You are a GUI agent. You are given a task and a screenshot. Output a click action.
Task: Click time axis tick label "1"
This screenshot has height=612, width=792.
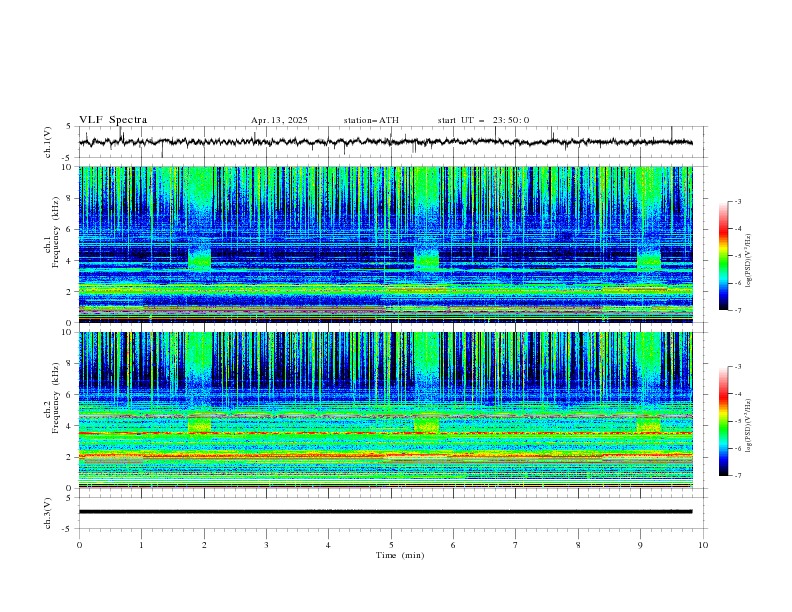click(141, 545)
